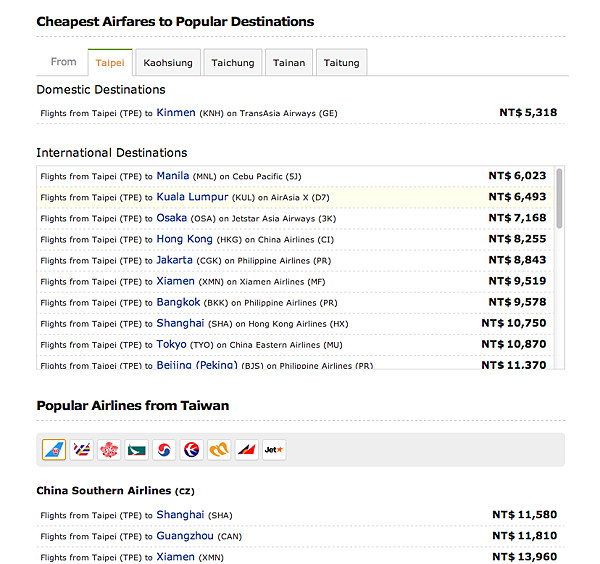Click the Osaka destination link
600x564 pixels.
[x=171, y=218]
